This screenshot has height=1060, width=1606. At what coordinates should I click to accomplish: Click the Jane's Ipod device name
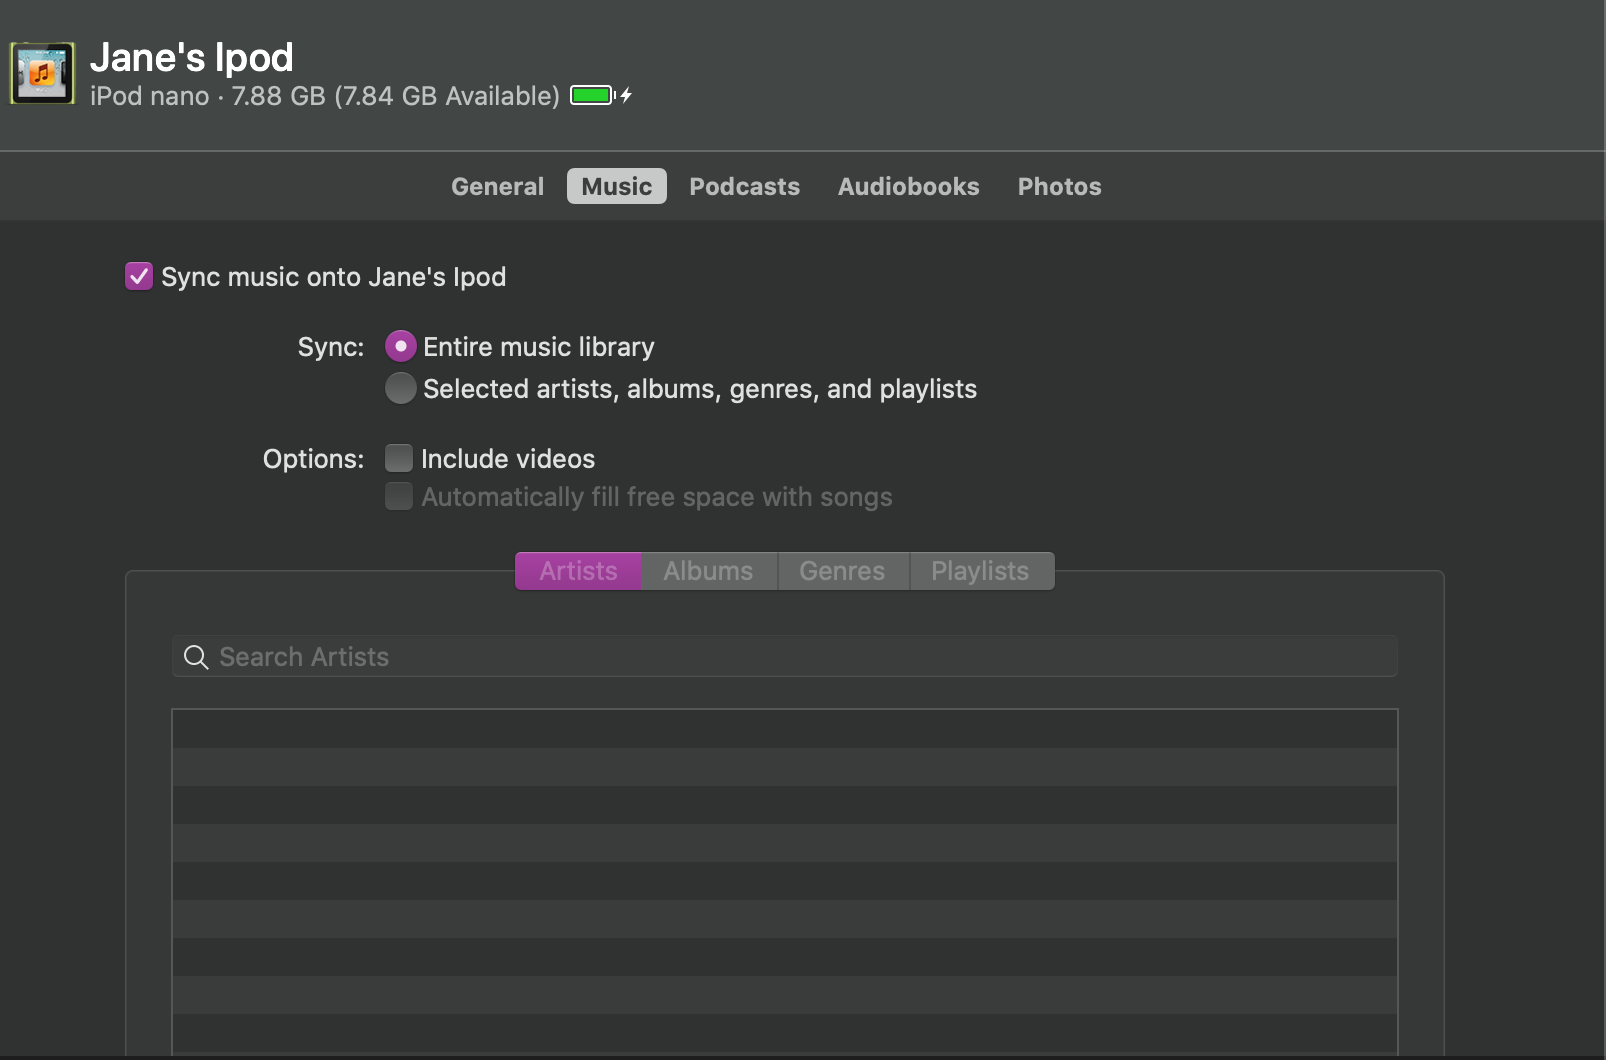point(192,58)
